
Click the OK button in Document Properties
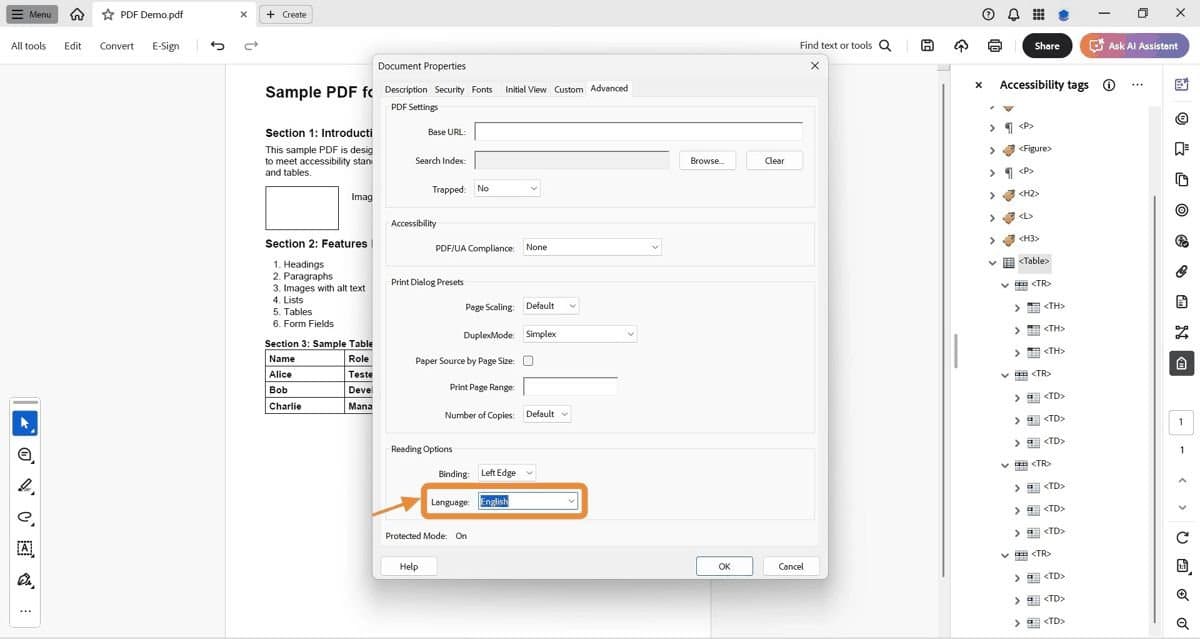(x=723, y=566)
